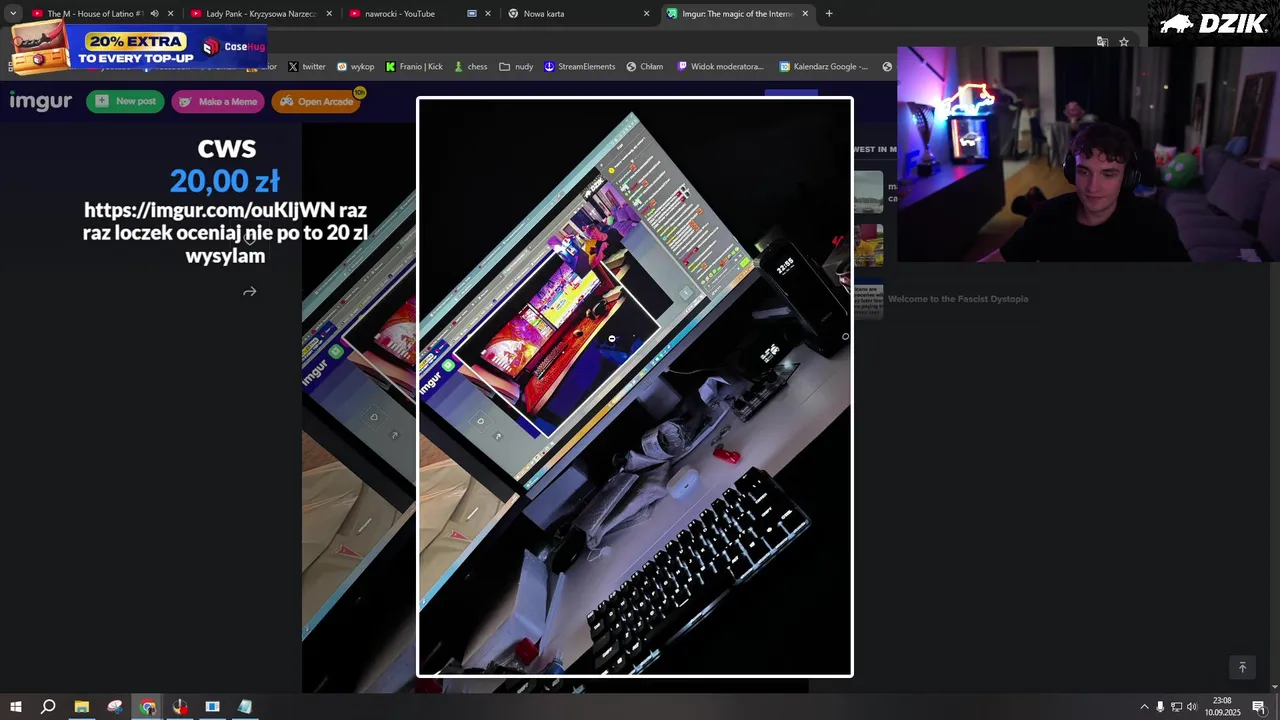Open the StreamElements bookmark
1280x720 pixels.
tap(580, 67)
